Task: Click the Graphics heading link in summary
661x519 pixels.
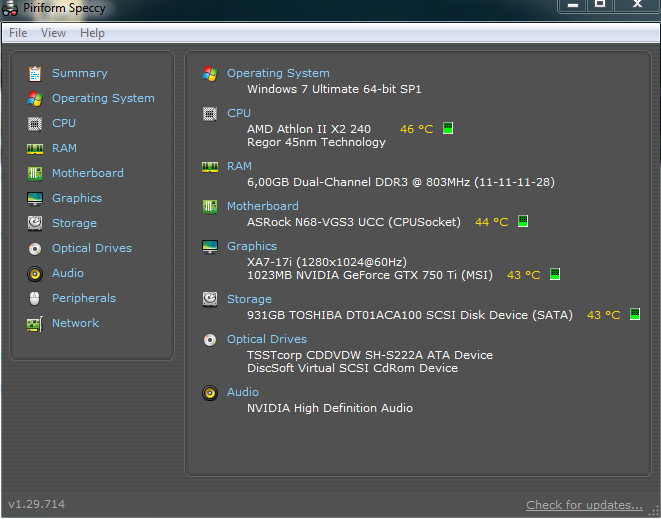Action: [252, 246]
